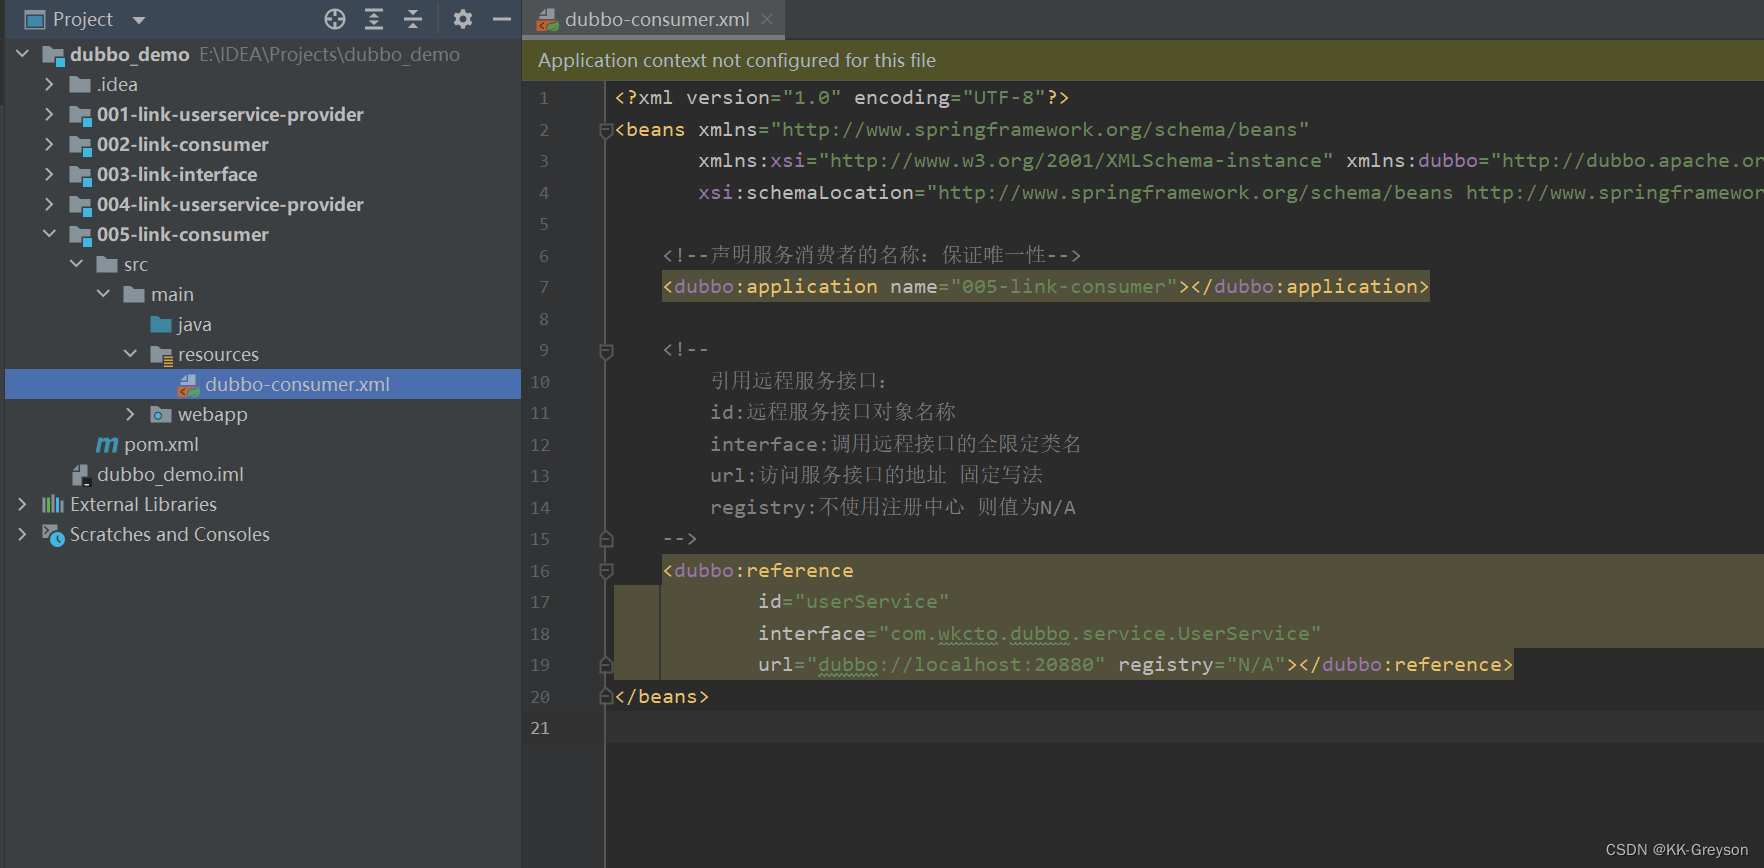Click the 004-link-userservice-provider module icon

pyautogui.click(x=80, y=205)
